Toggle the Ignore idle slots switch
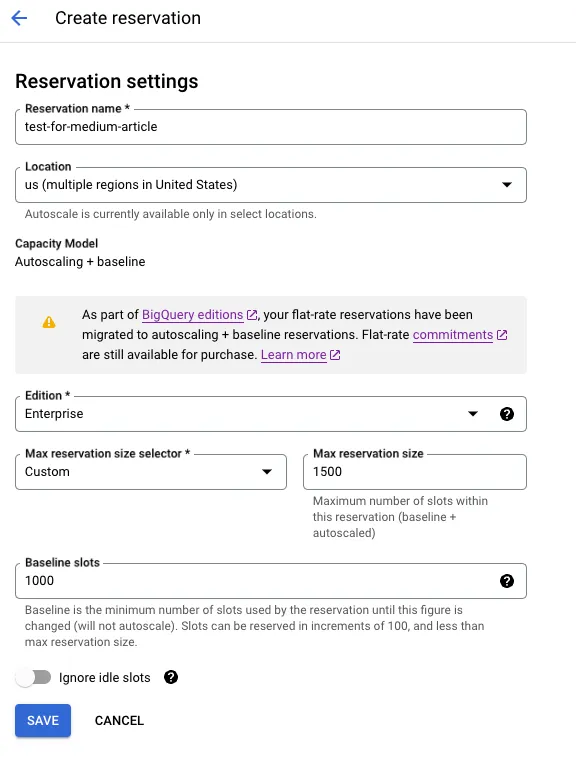Screen dimensions: 576x769 (x=33, y=678)
